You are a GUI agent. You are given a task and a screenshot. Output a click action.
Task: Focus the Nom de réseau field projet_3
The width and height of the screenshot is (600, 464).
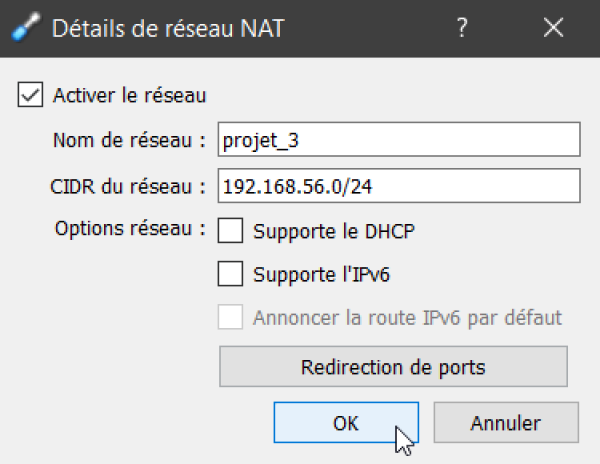click(399, 140)
